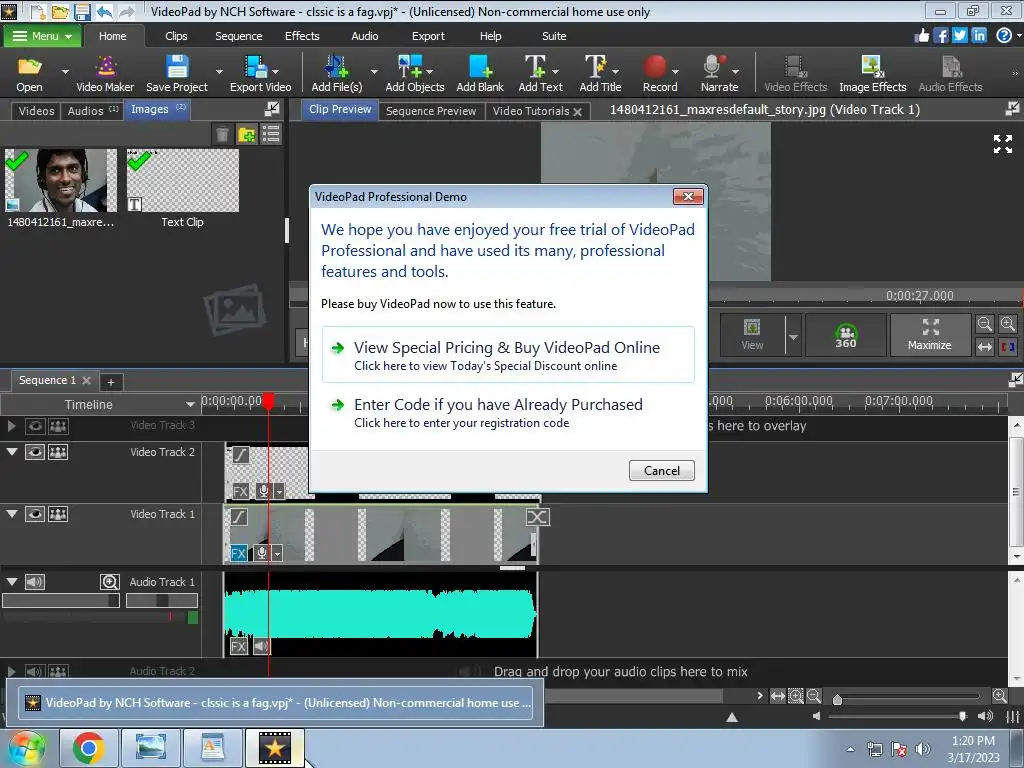The image size is (1024, 768).
Task: Switch to the Clips ribbon tab
Action: pos(176,36)
